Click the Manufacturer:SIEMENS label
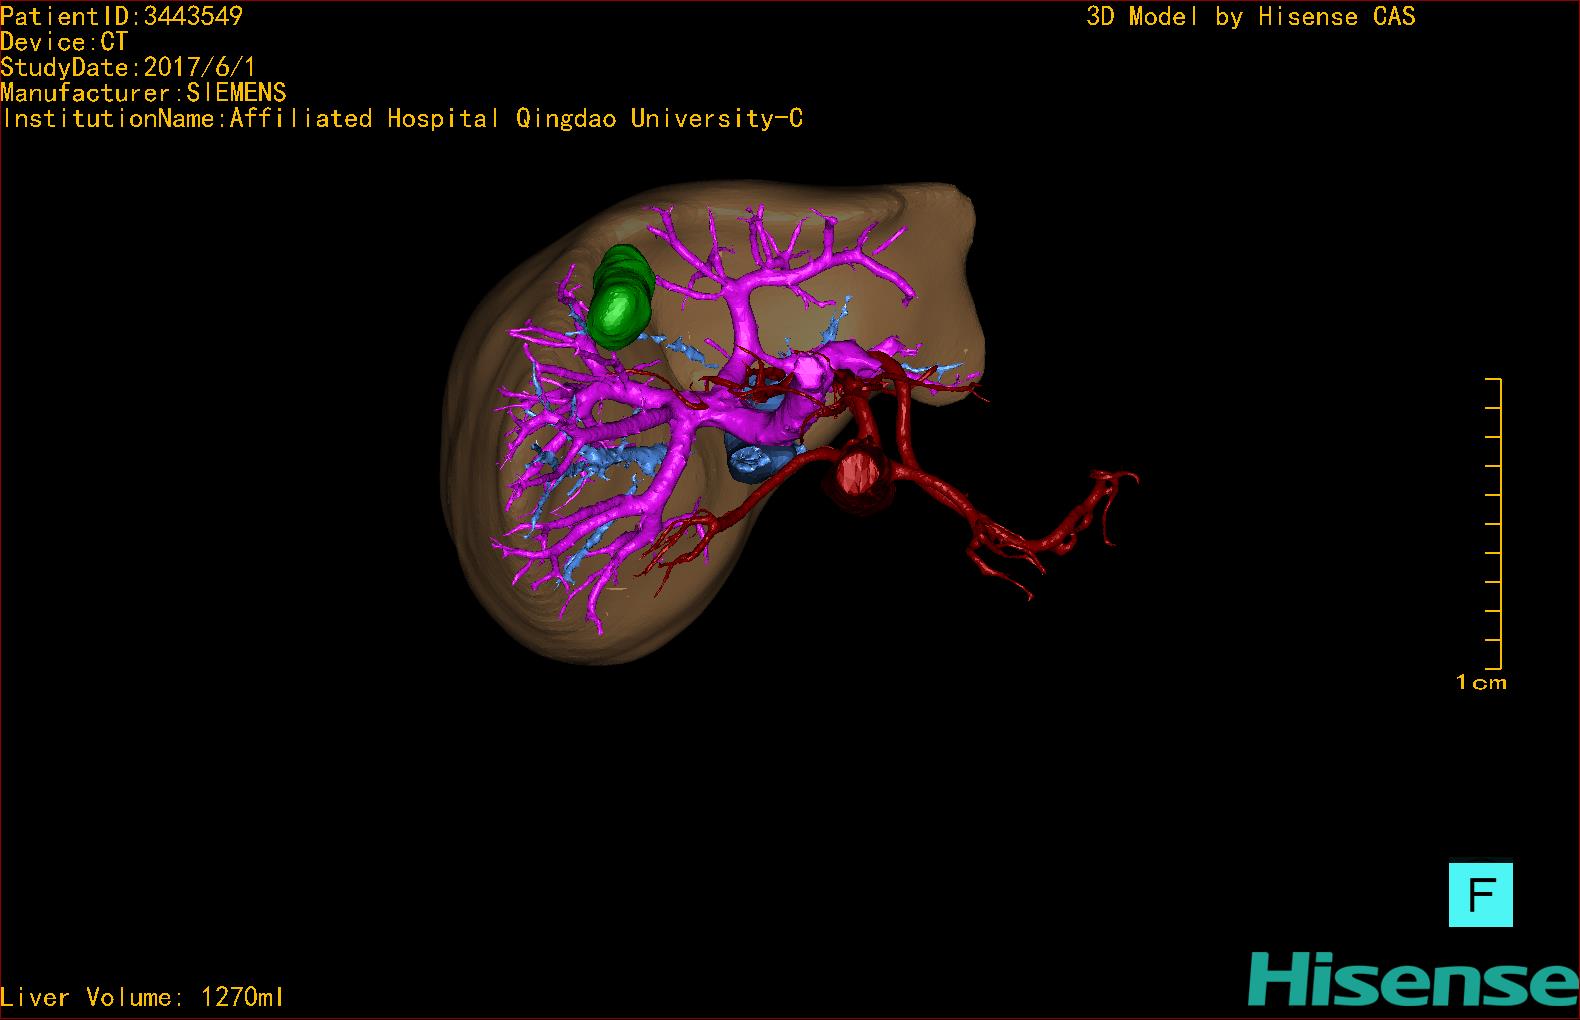 point(143,93)
